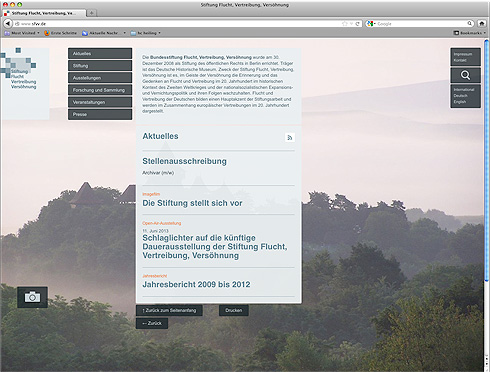Image resolution: width=490 pixels, height=372 pixels.
Task: Click the orange 'Imagefilm' label
Action: coord(151,194)
